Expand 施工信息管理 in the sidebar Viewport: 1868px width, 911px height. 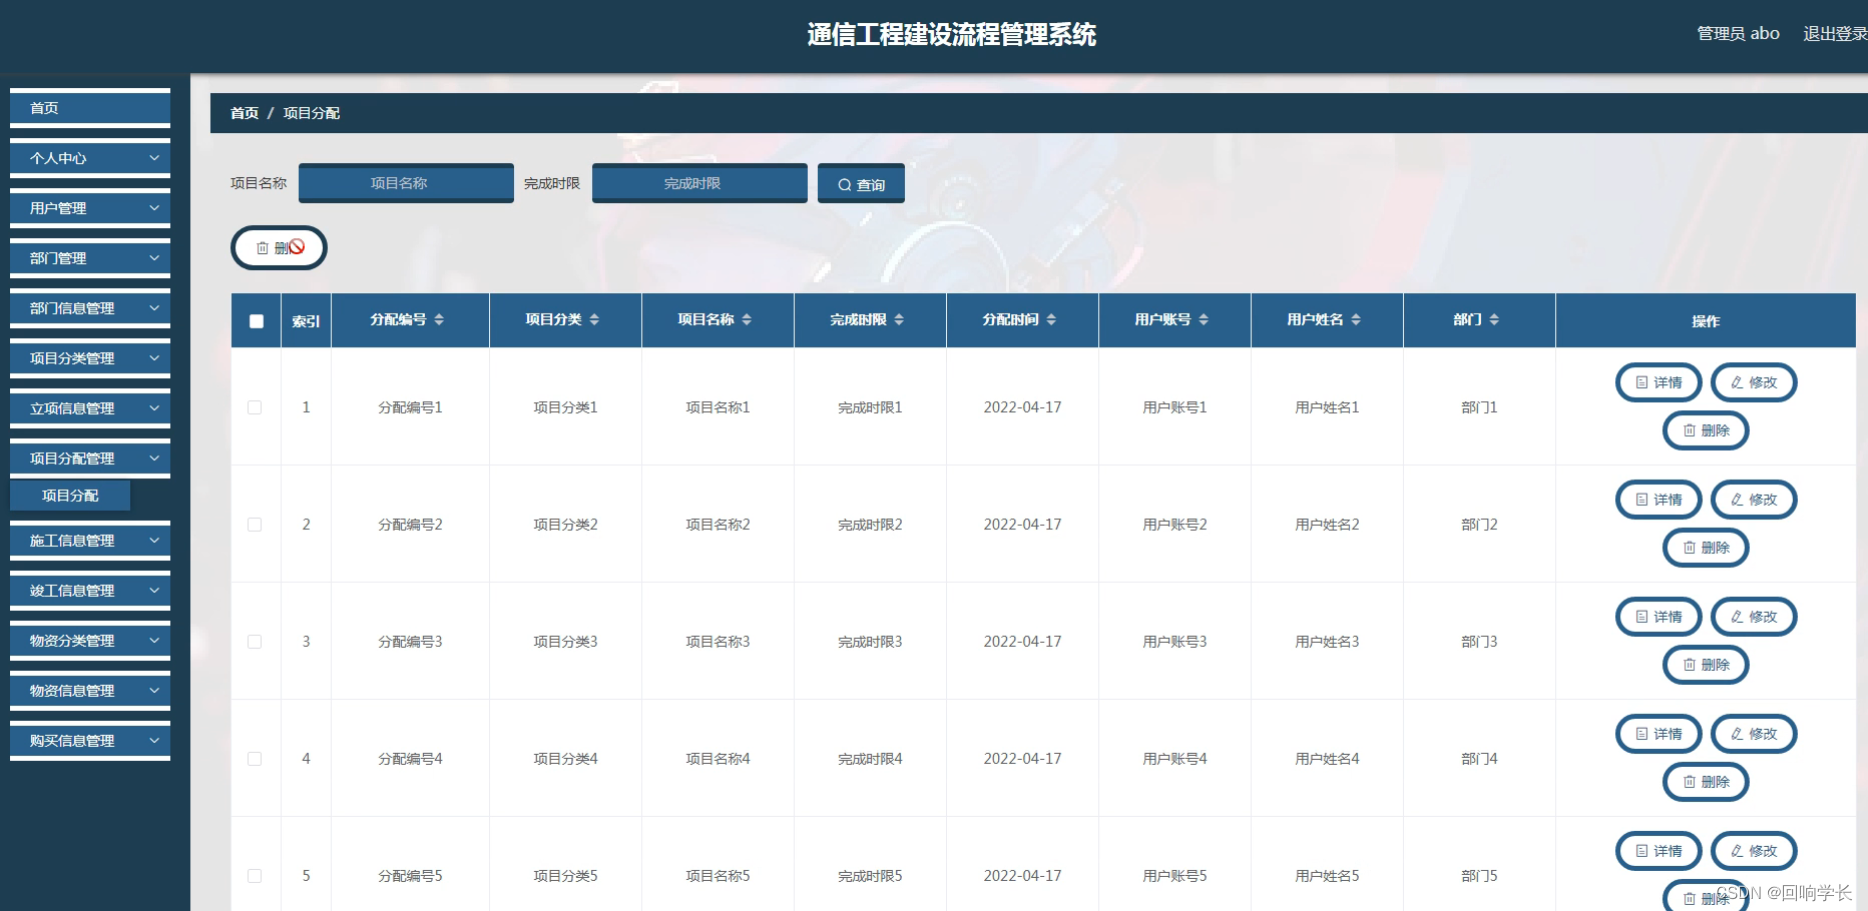89,540
